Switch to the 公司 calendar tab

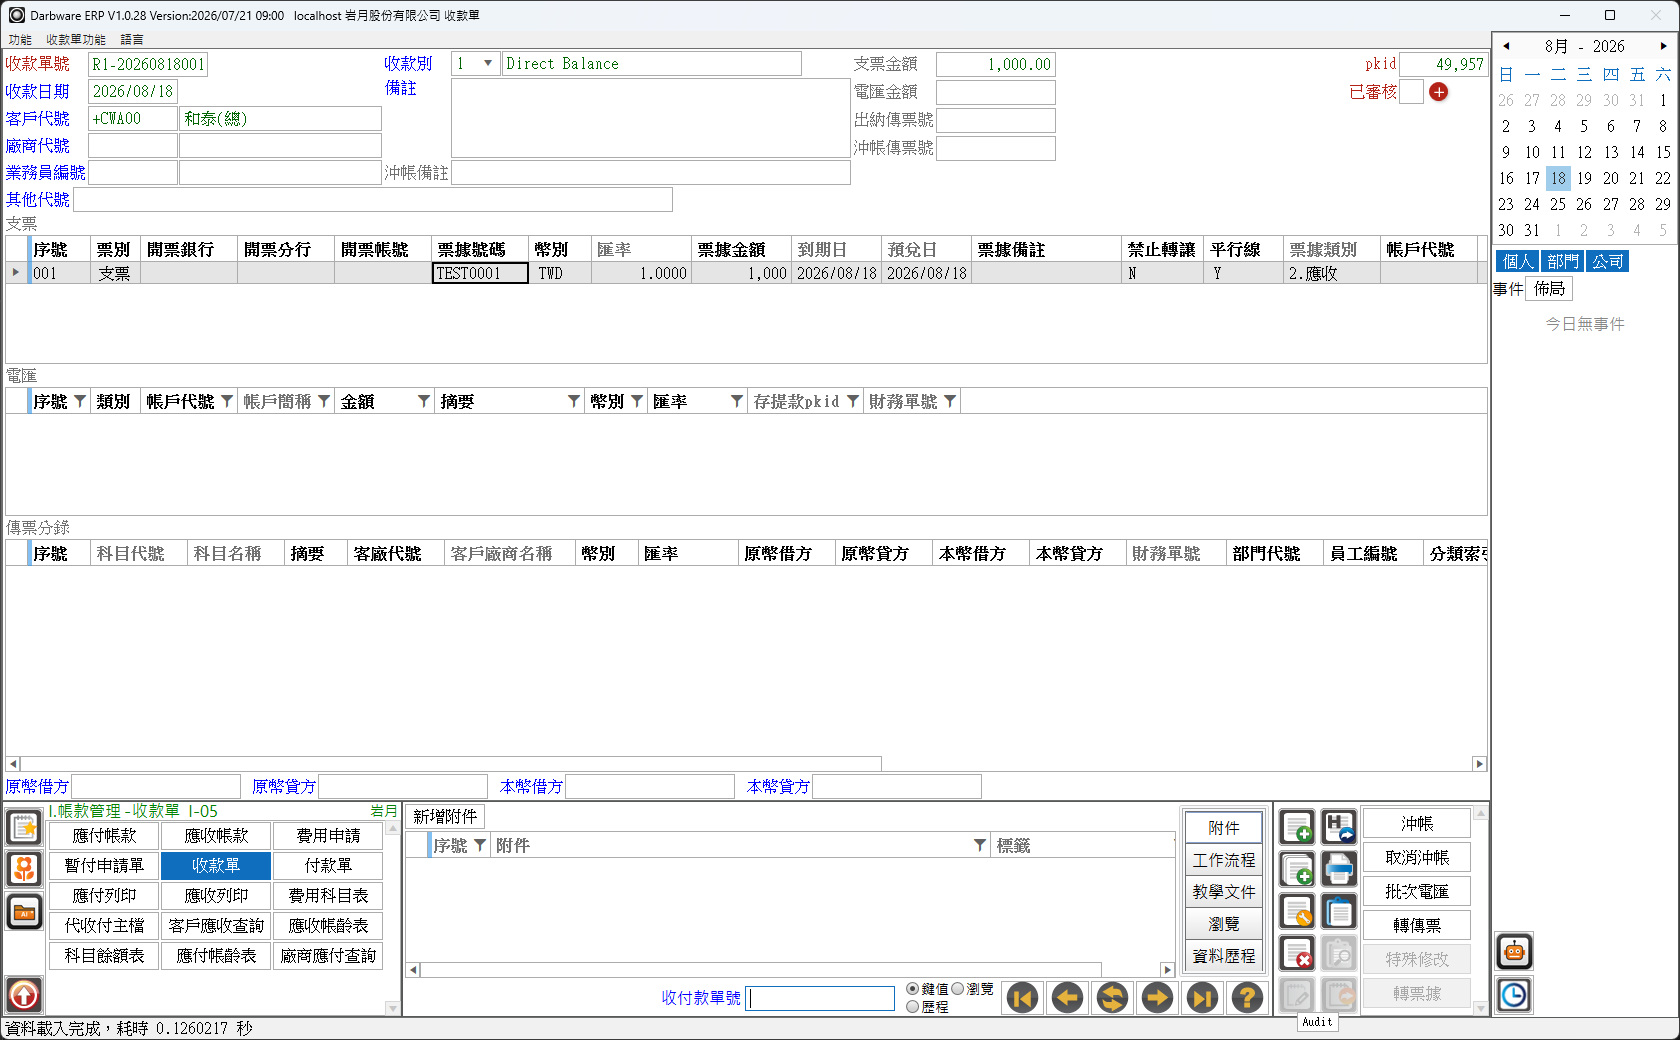tap(1608, 261)
